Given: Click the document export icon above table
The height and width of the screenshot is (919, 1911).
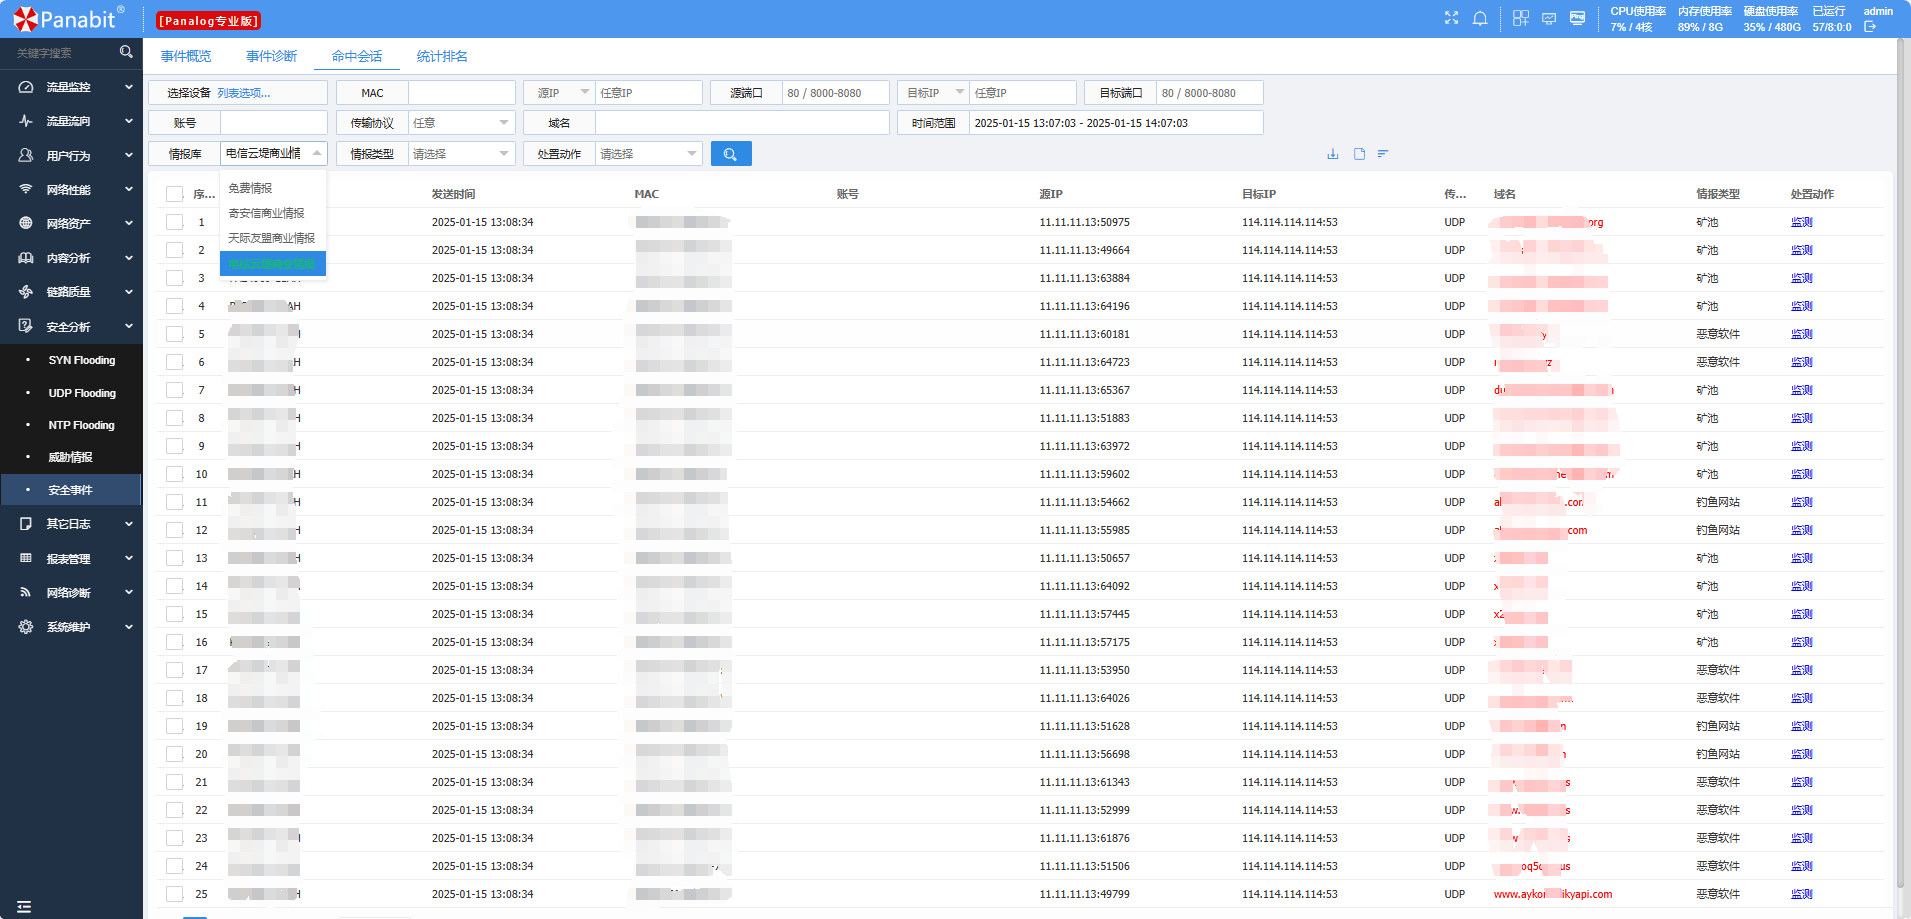Looking at the screenshot, I should coord(1359,154).
